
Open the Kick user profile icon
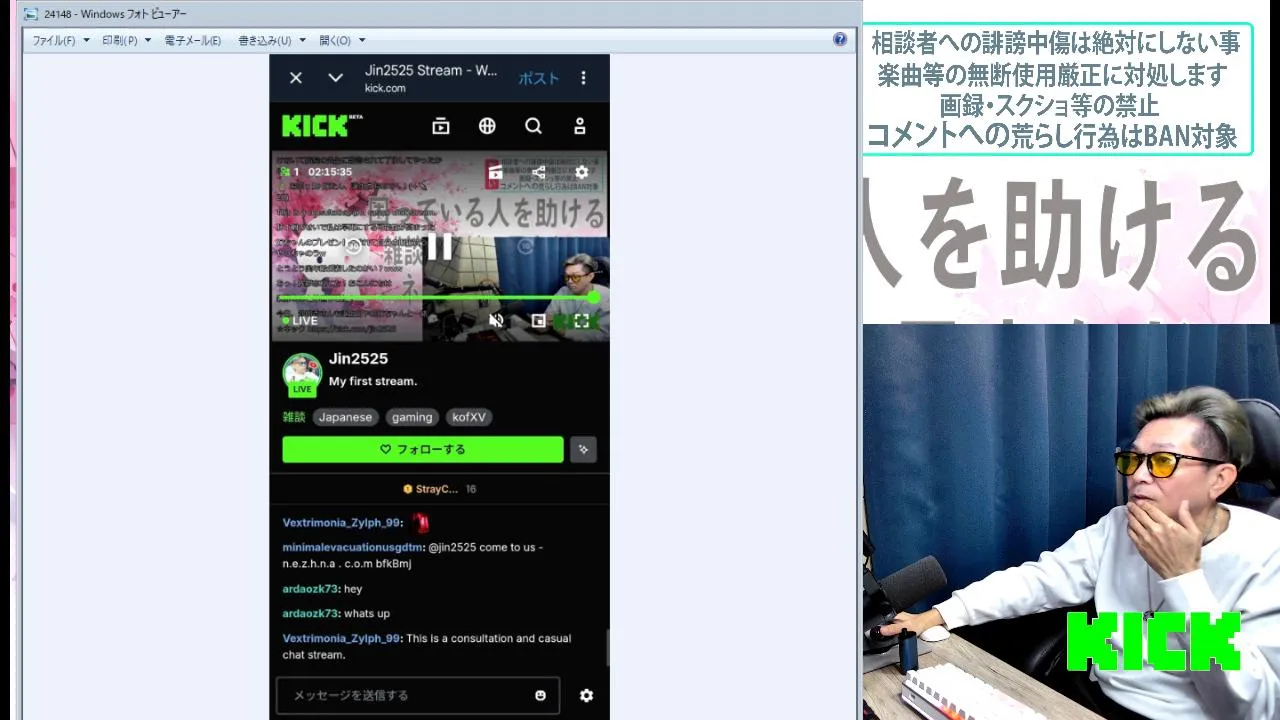click(579, 126)
